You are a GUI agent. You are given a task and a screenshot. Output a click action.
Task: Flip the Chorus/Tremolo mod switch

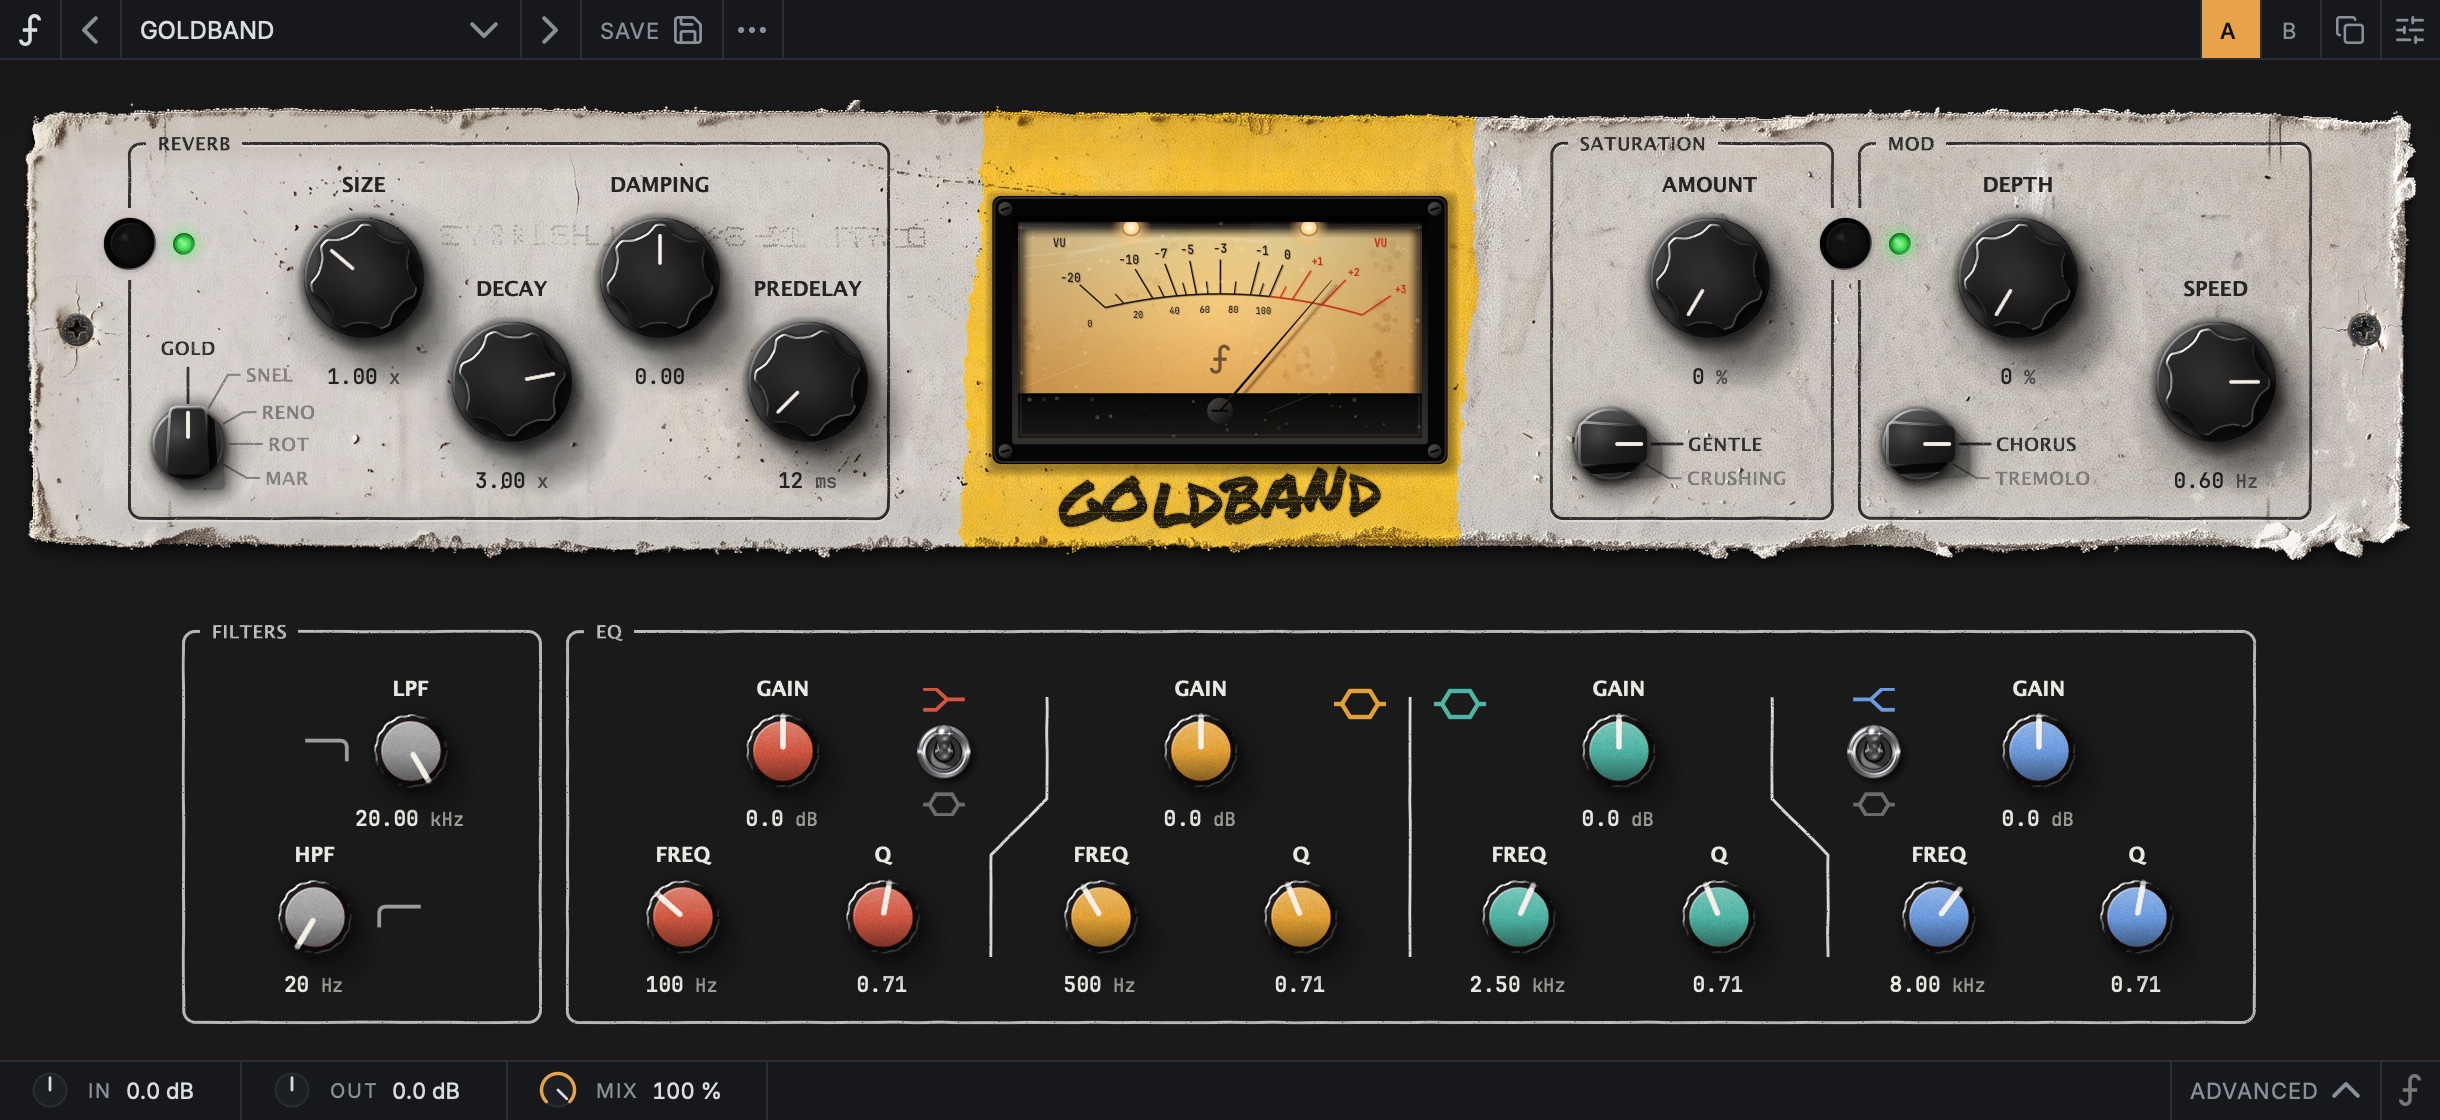pyautogui.click(x=1918, y=444)
